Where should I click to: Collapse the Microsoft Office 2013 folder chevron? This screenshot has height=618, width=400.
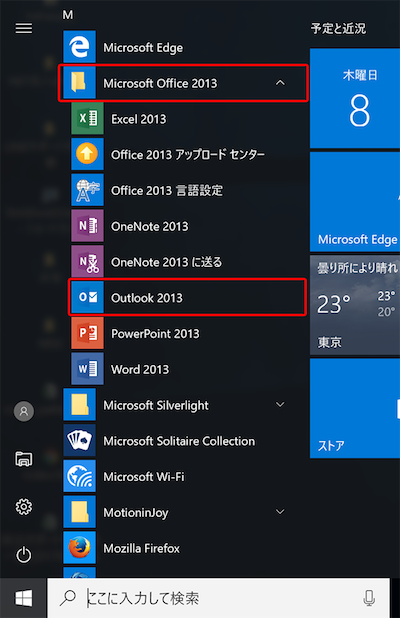[280, 83]
